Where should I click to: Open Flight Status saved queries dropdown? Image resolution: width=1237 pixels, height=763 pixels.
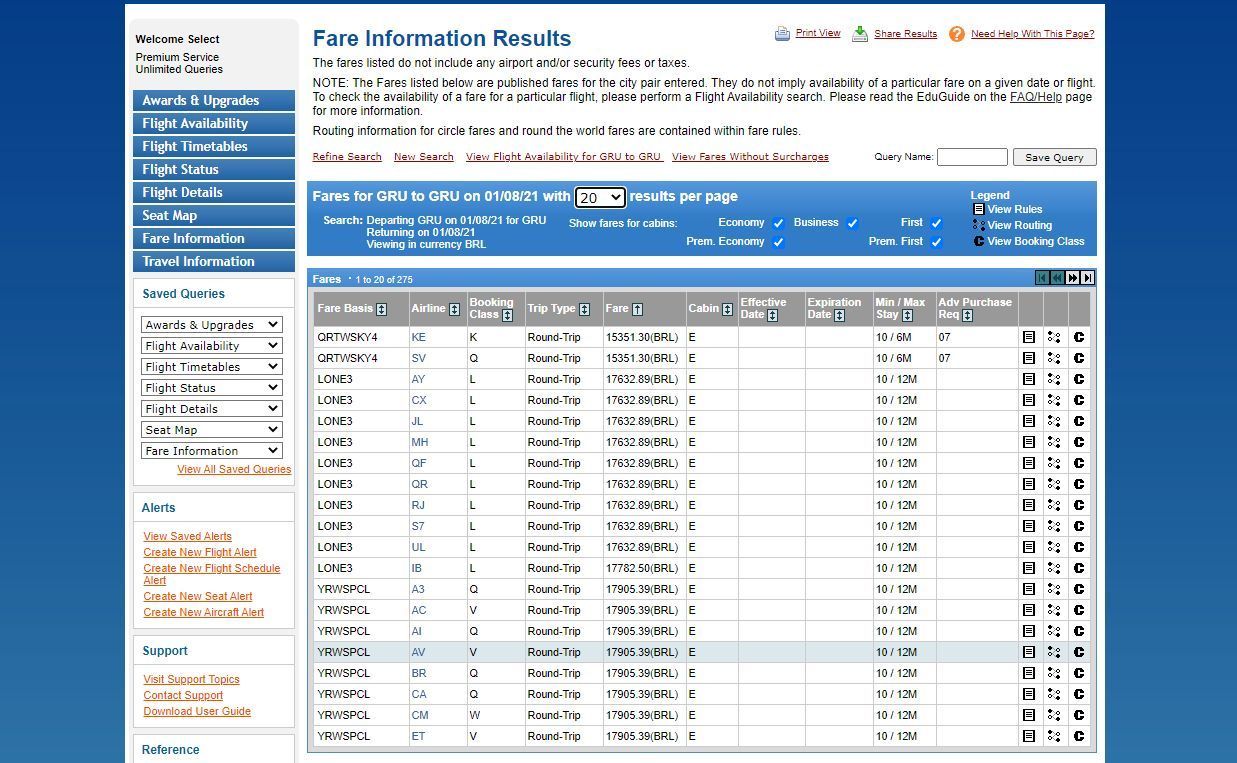(x=212, y=388)
